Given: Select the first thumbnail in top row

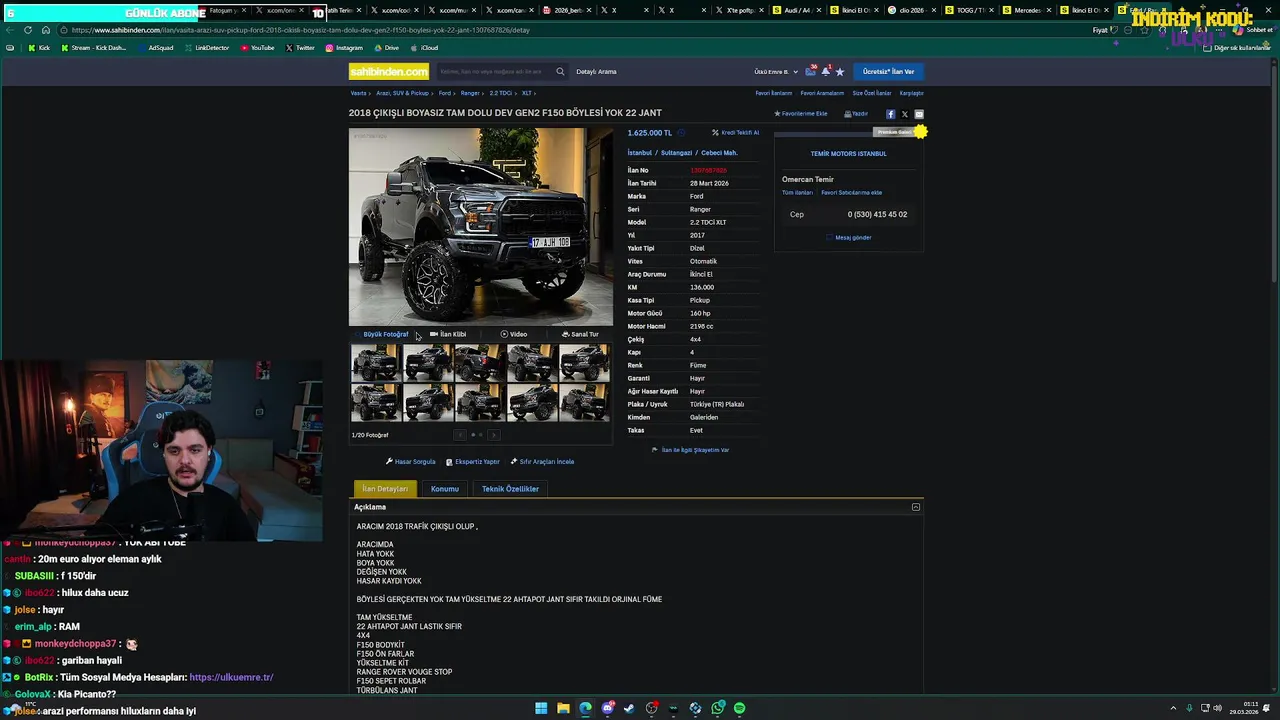Looking at the screenshot, I should [x=375, y=362].
